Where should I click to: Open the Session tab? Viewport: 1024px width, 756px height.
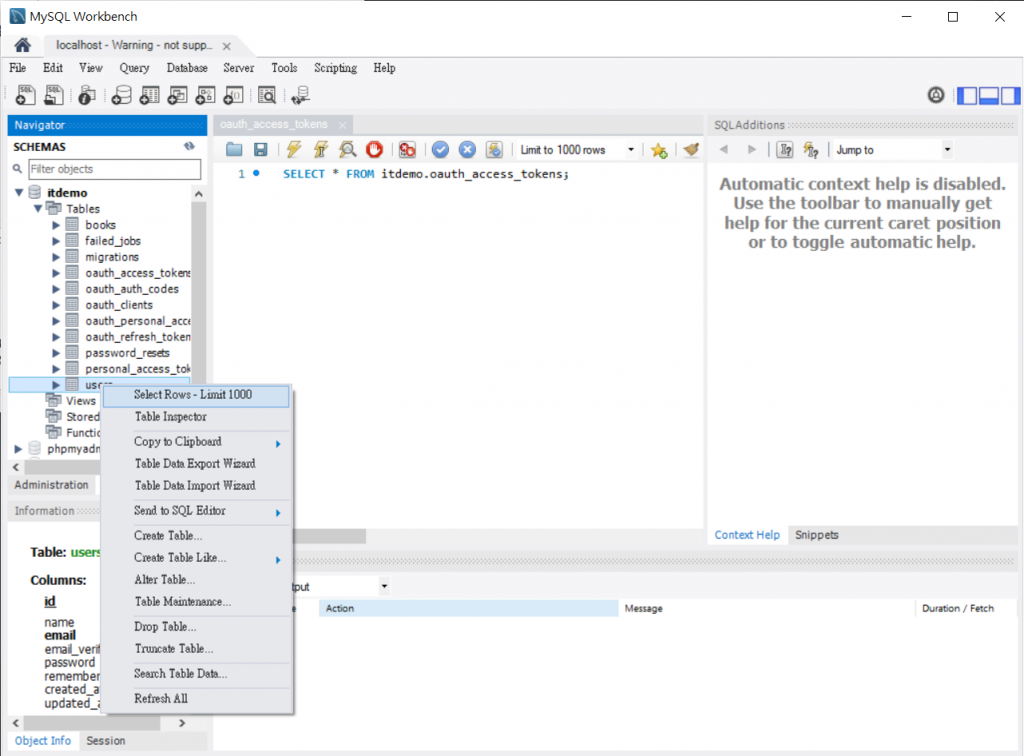click(106, 740)
